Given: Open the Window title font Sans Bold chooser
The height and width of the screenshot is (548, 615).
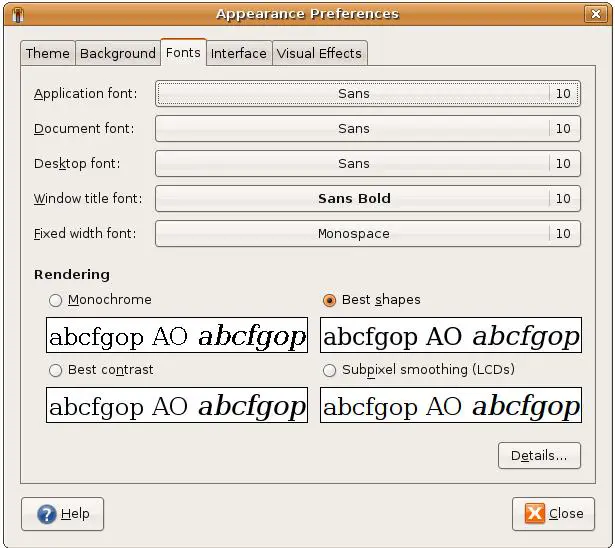Looking at the screenshot, I should pos(368,198).
